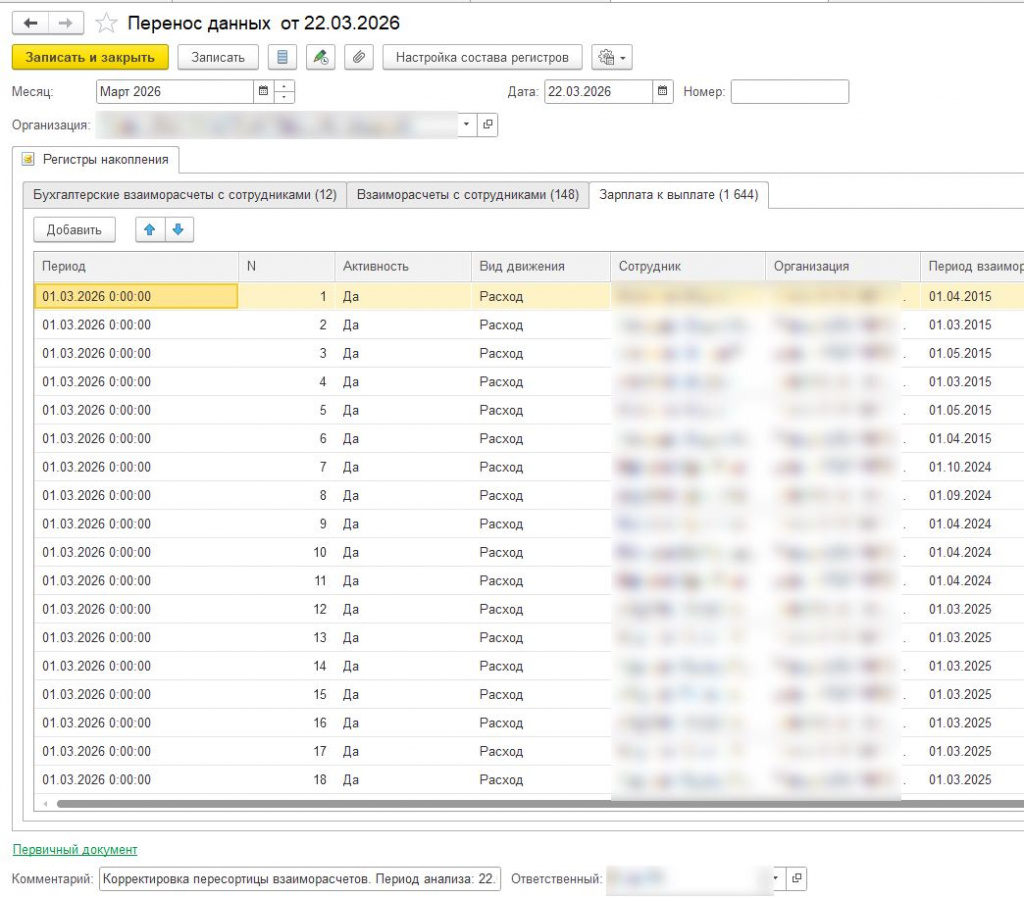Switch to Взаиморасчеты с сотрудниками (148) tab
Viewport: 1024px width, 897px height.
[468, 195]
